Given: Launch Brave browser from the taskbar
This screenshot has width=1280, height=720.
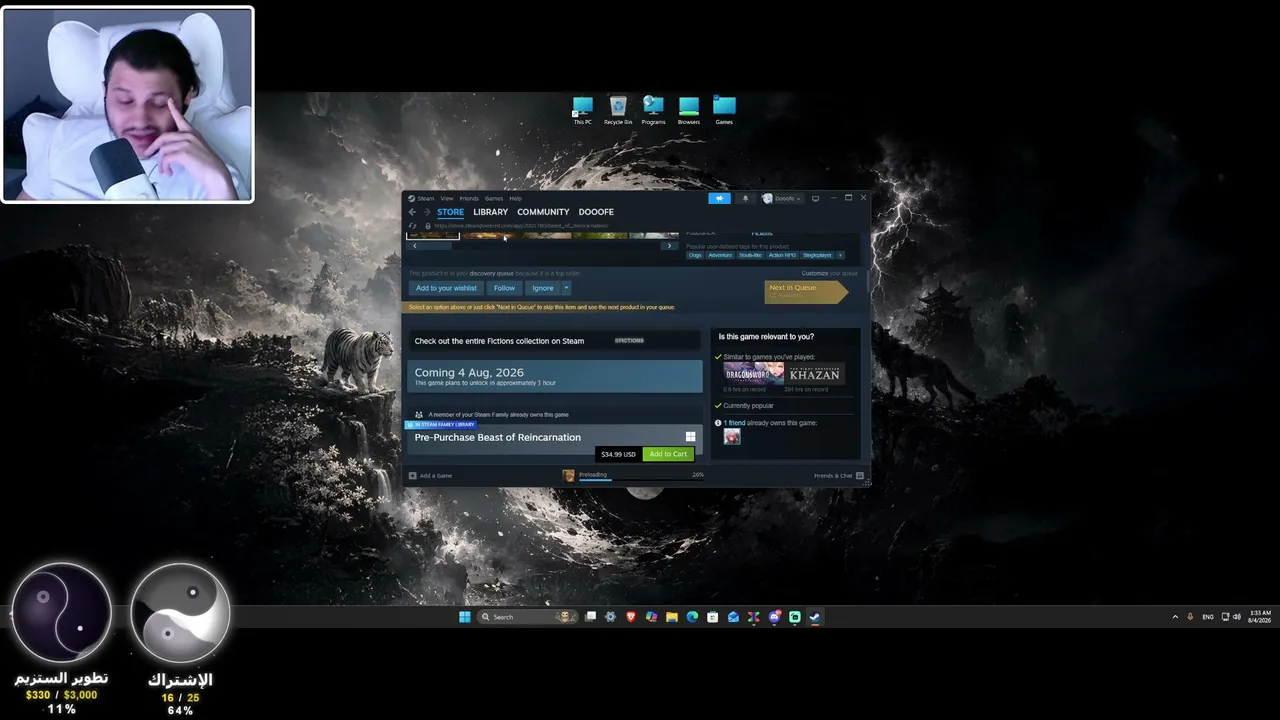Looking at the screenshot, I should point(631,617).
